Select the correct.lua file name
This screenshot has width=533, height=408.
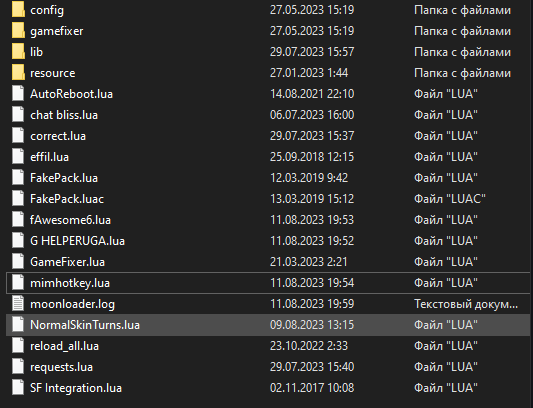click(x=58, y=136)
